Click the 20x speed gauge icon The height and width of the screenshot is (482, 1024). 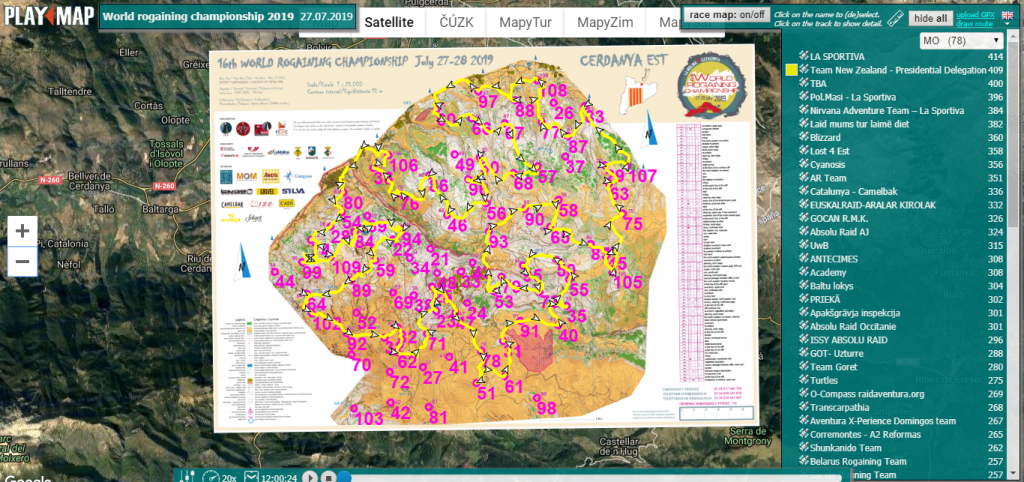click(x=210, y=477)
